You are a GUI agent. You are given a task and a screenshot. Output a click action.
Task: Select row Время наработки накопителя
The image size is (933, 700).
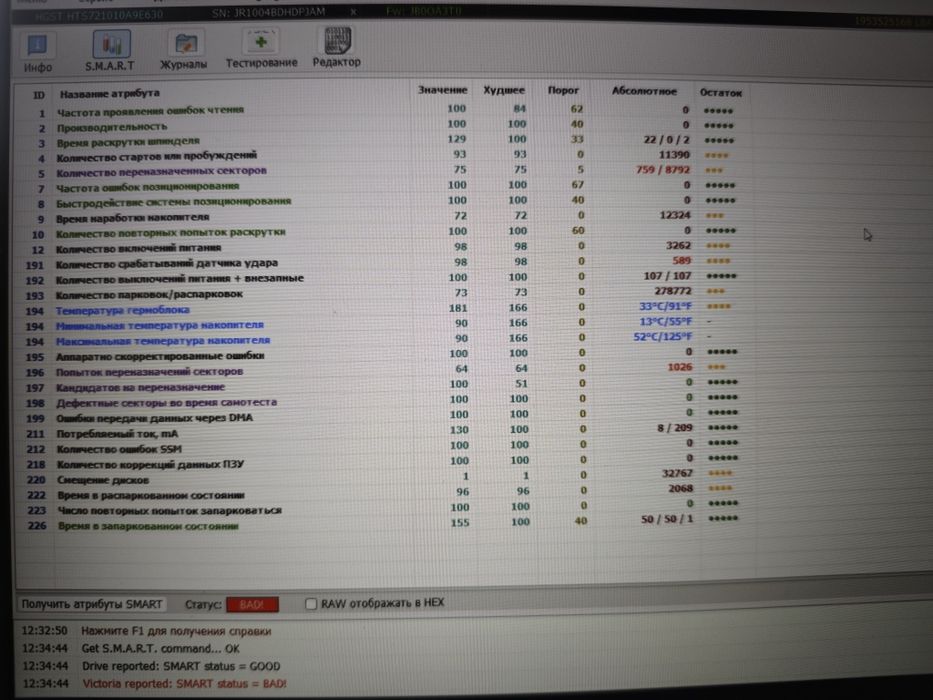tap(384, 217)
